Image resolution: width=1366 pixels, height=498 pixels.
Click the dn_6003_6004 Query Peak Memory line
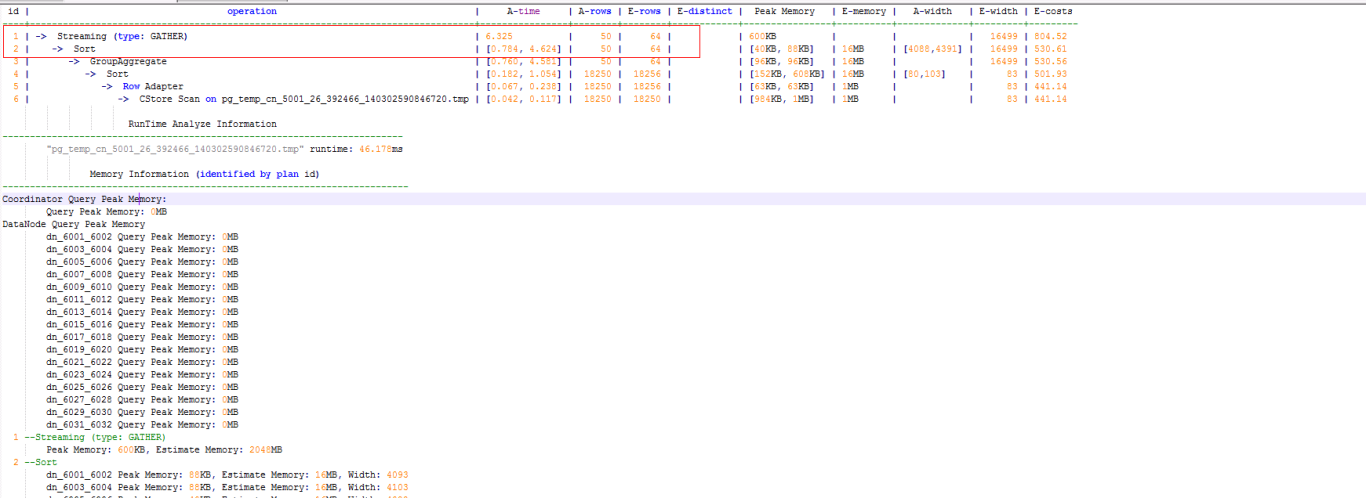click(x=142, y=249)
